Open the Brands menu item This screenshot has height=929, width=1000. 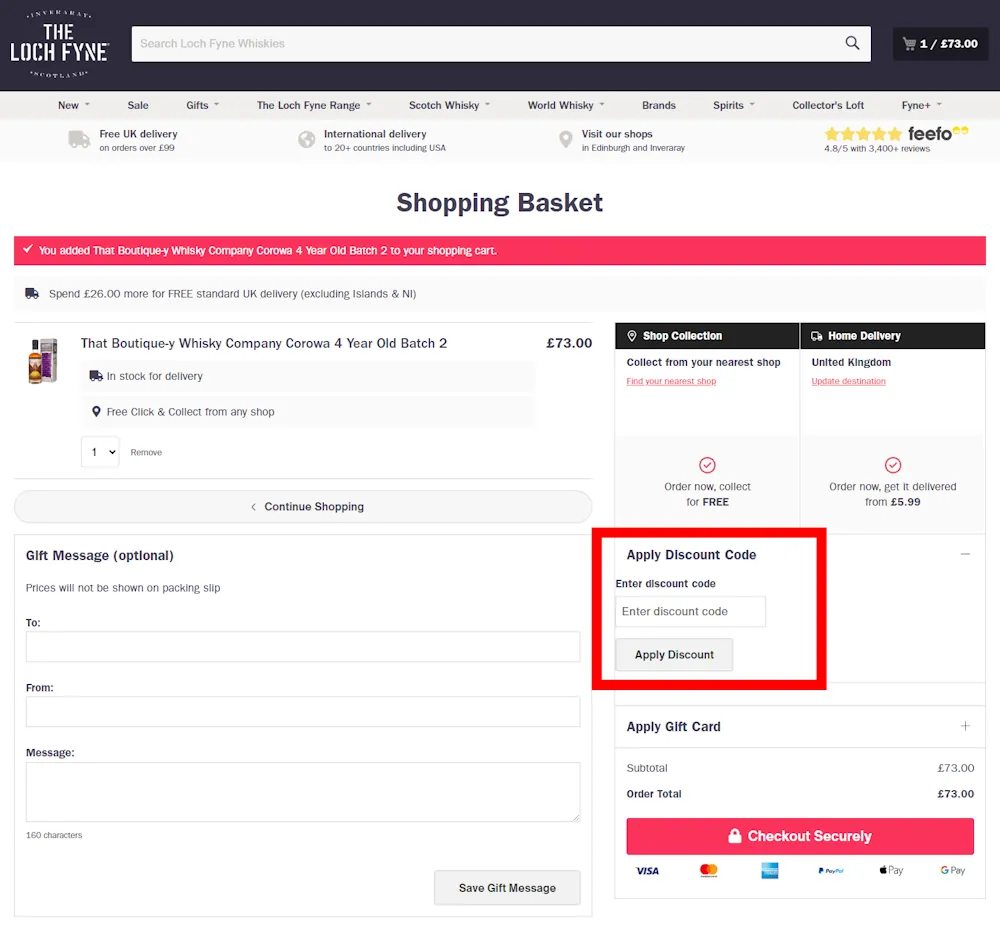[x=659, y=105]
